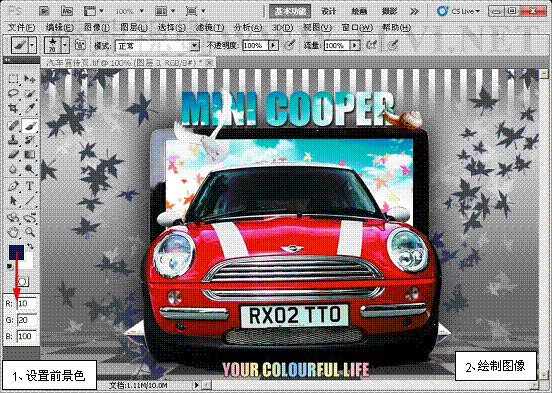552x393 pixels.
Task: Select the Clone Stamp tool
Action: point(13,140)
